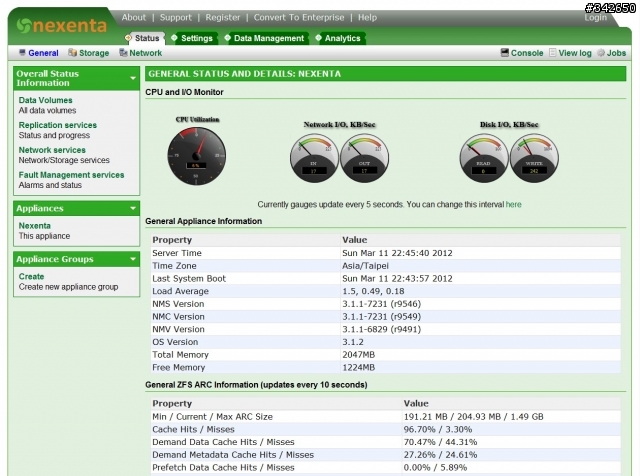Click the Asia/Taipei time zone value
Image resolution: width=640 pixels, height=476 pixels.
pyautogui.click(x=365, y=266)
